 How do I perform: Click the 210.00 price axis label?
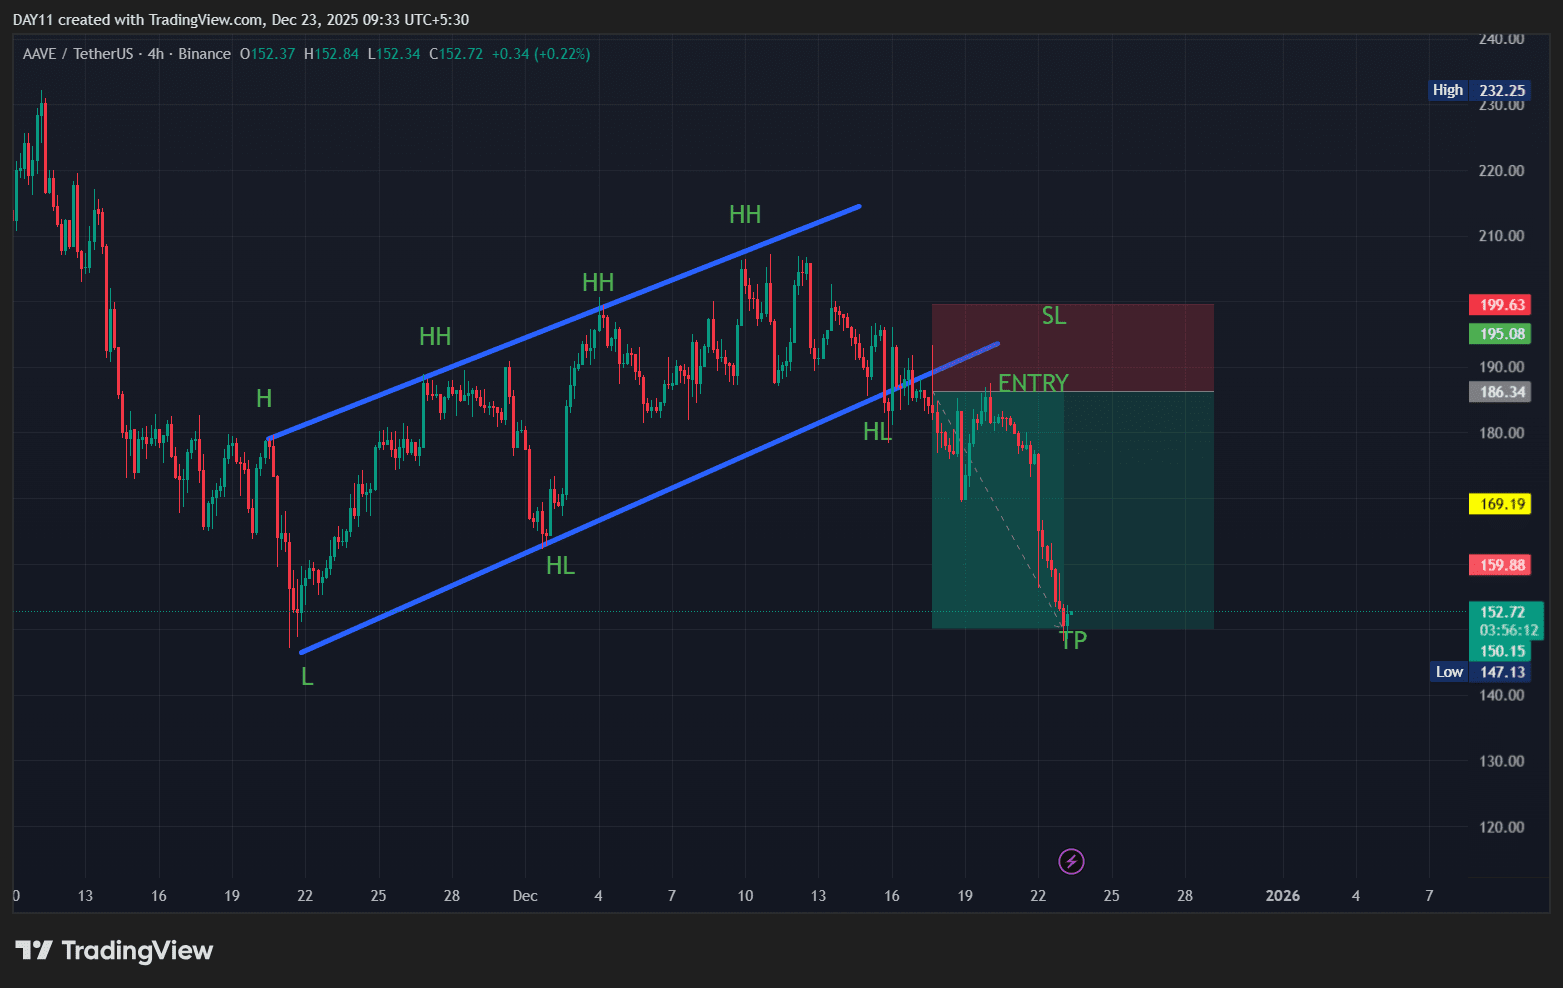click(x=1501, y=236)
